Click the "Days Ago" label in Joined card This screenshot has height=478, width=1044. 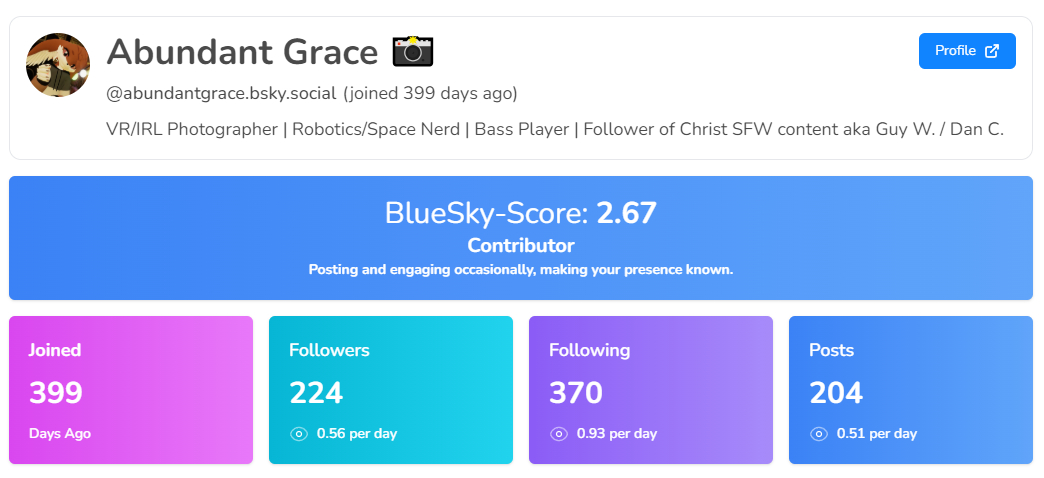(59, 434)
